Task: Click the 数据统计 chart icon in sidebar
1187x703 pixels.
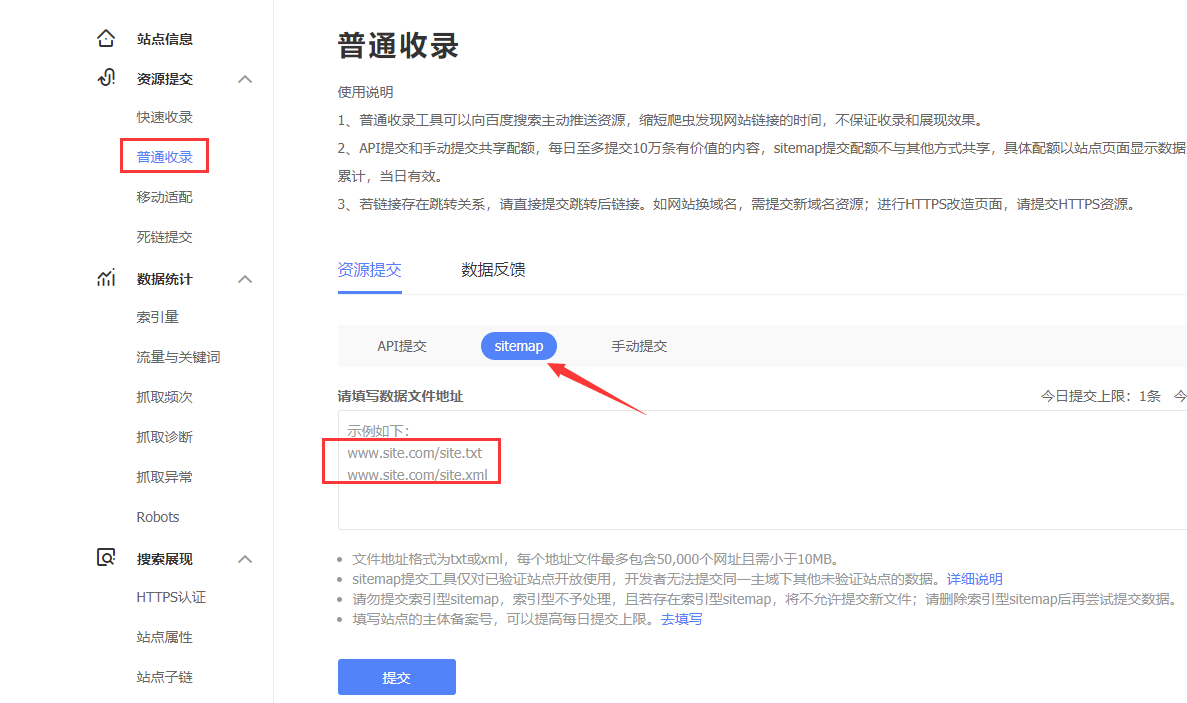Action: click(105, 279)
